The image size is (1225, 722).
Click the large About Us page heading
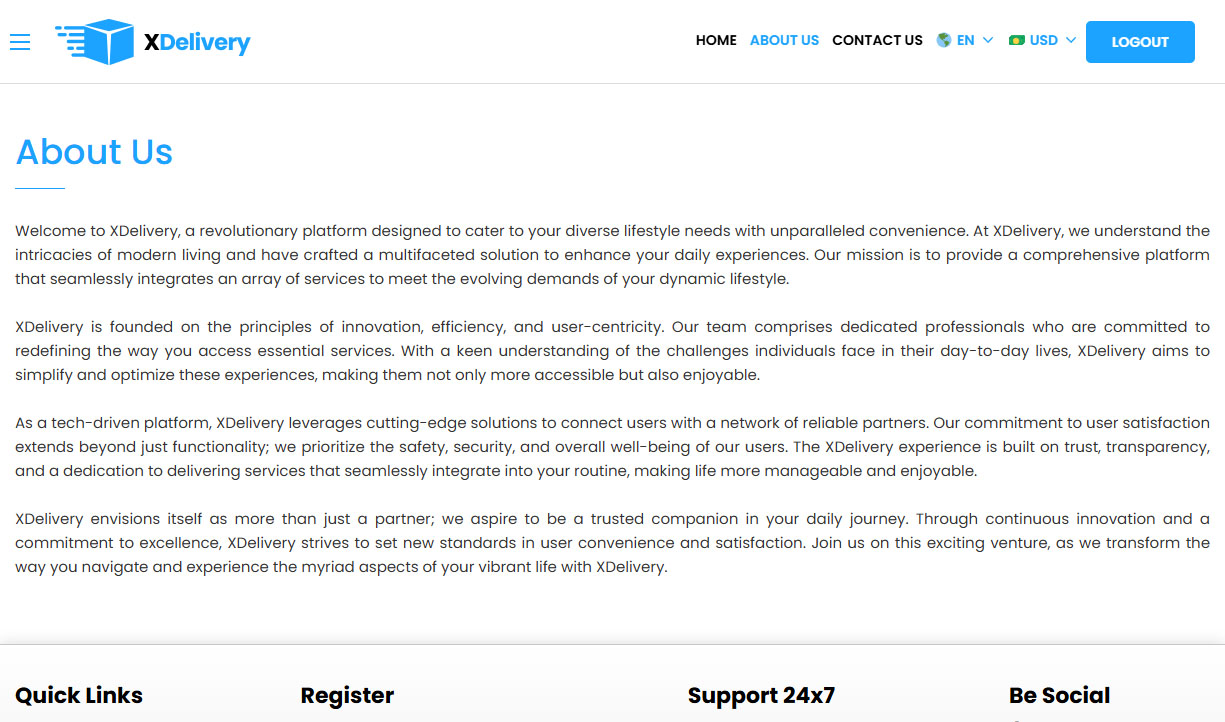[x=94, y=152]
